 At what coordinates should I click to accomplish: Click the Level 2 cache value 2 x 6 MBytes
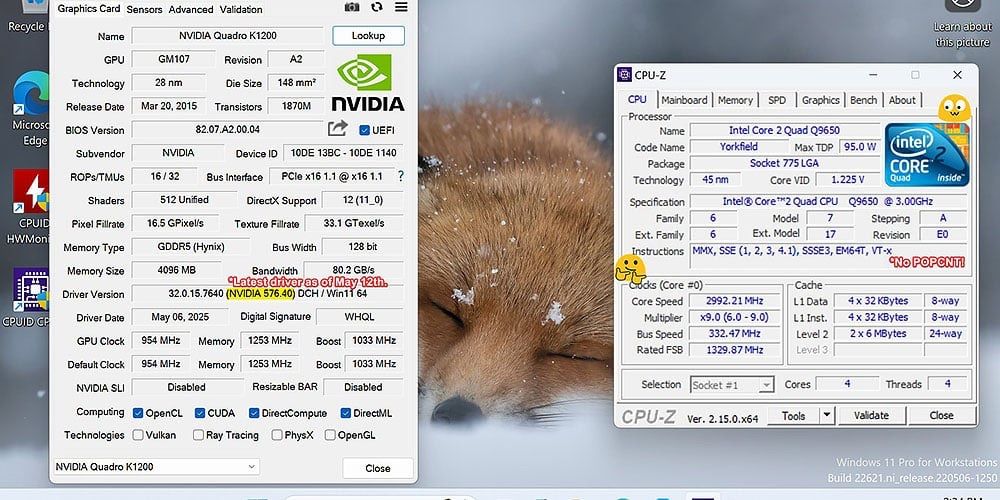click(878, 334)
